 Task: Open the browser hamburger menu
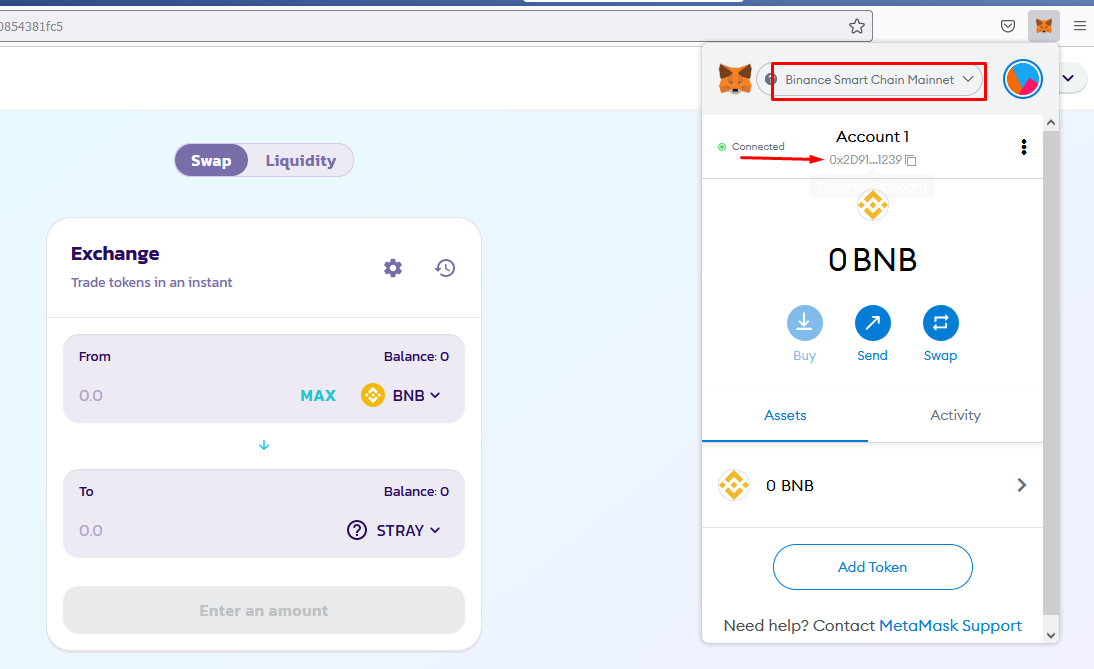pos(1079,27)
